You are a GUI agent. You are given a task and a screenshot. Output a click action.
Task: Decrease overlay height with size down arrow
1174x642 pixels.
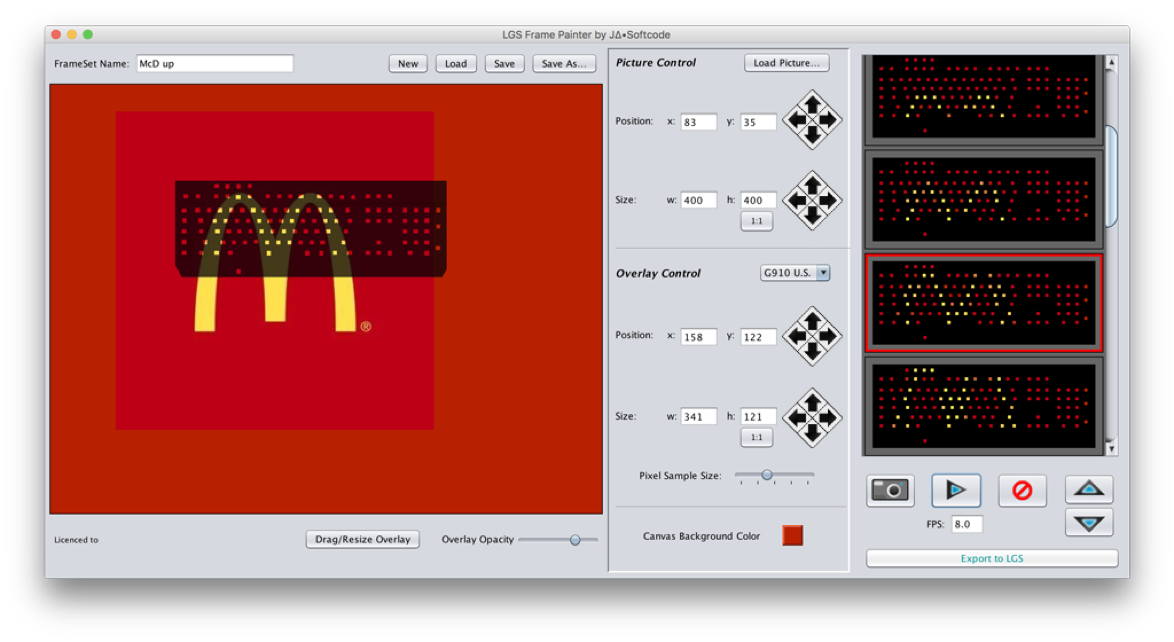(812, 434)
